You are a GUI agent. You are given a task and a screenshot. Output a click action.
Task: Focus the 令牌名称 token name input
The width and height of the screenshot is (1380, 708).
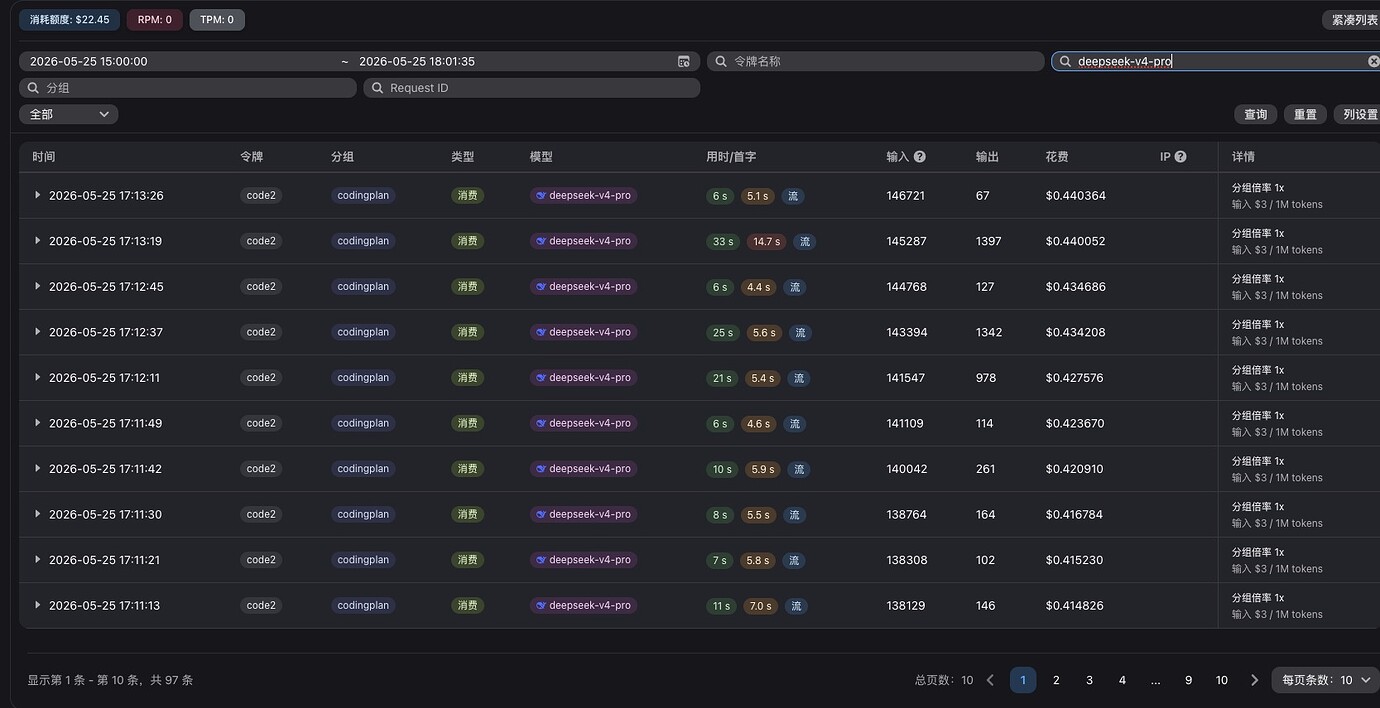876,61
